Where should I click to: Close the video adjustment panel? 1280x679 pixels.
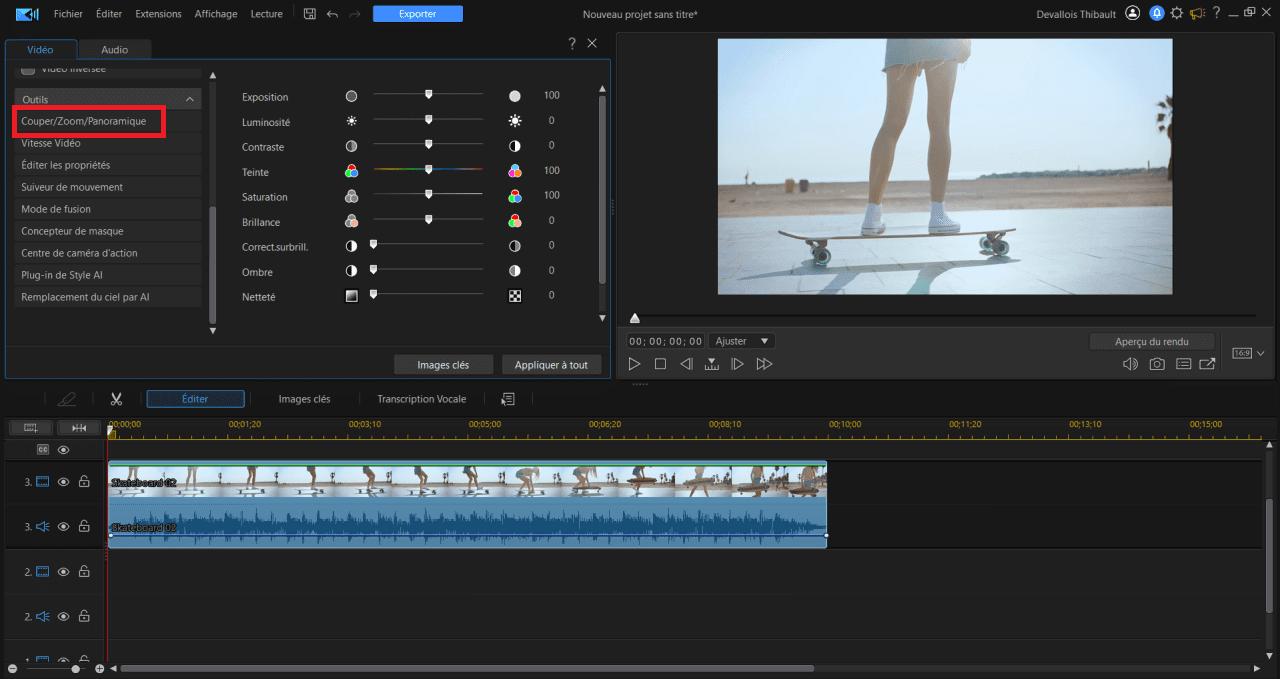coord(592,43)
